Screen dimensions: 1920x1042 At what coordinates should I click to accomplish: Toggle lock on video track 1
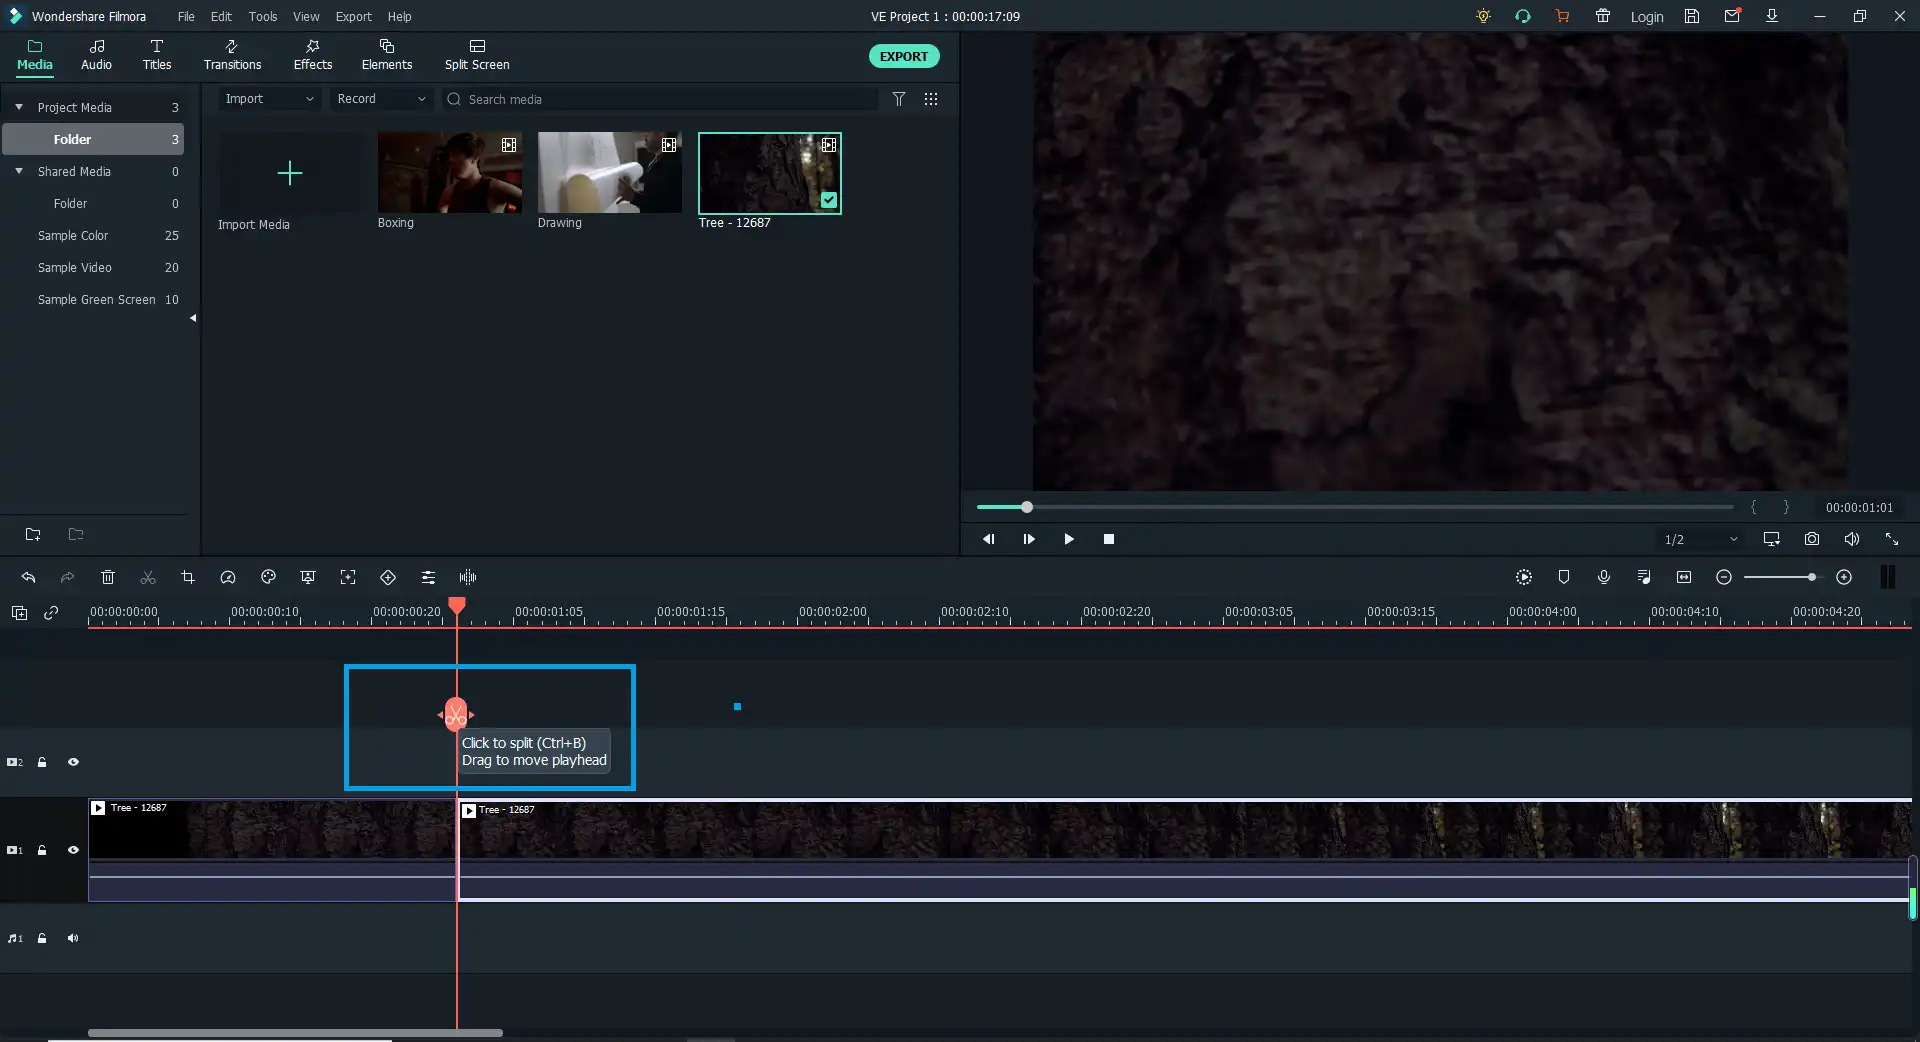42,850
